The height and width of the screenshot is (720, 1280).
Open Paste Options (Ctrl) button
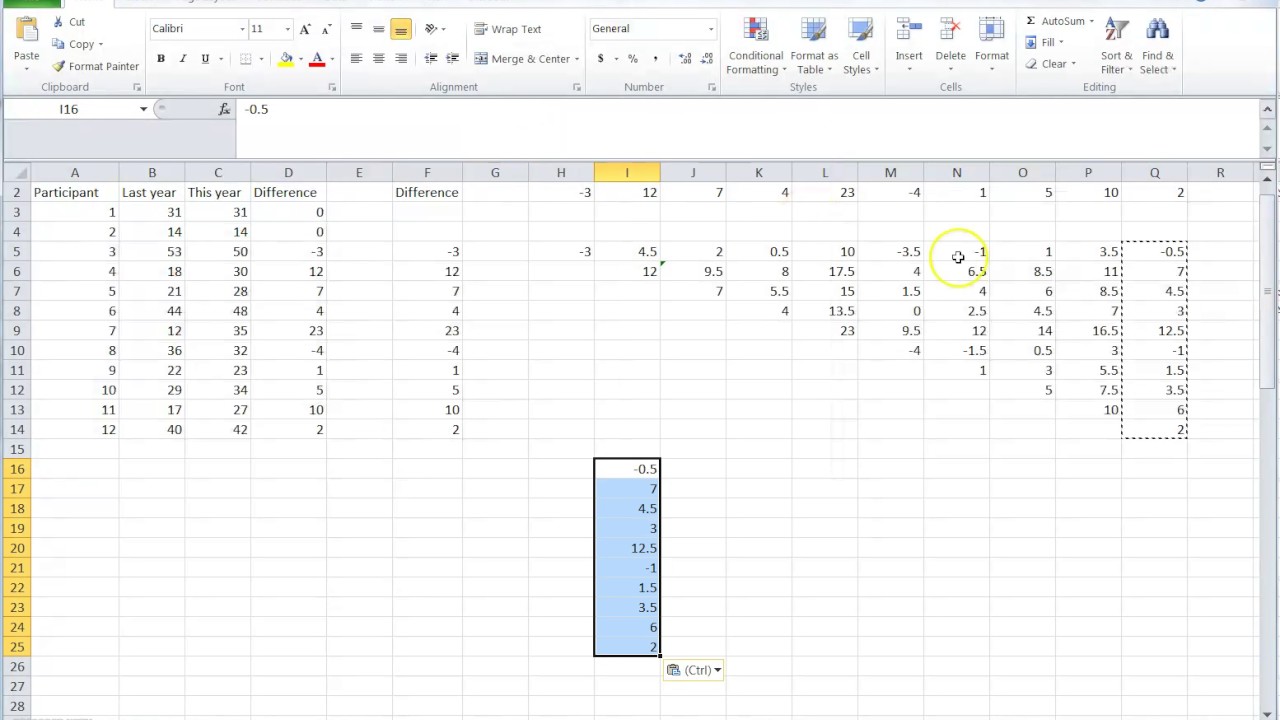pos(694,670)
